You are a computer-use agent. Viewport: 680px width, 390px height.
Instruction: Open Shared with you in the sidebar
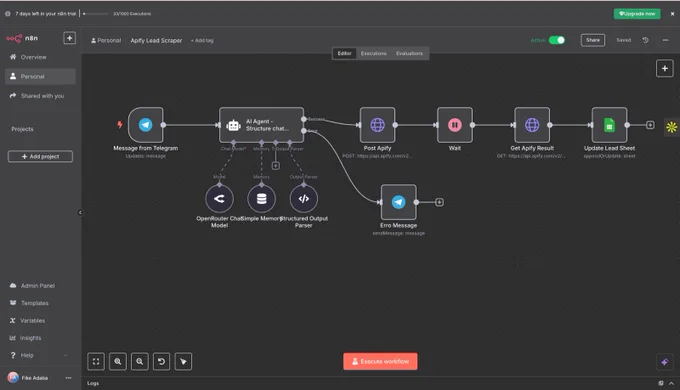[40, 96]
